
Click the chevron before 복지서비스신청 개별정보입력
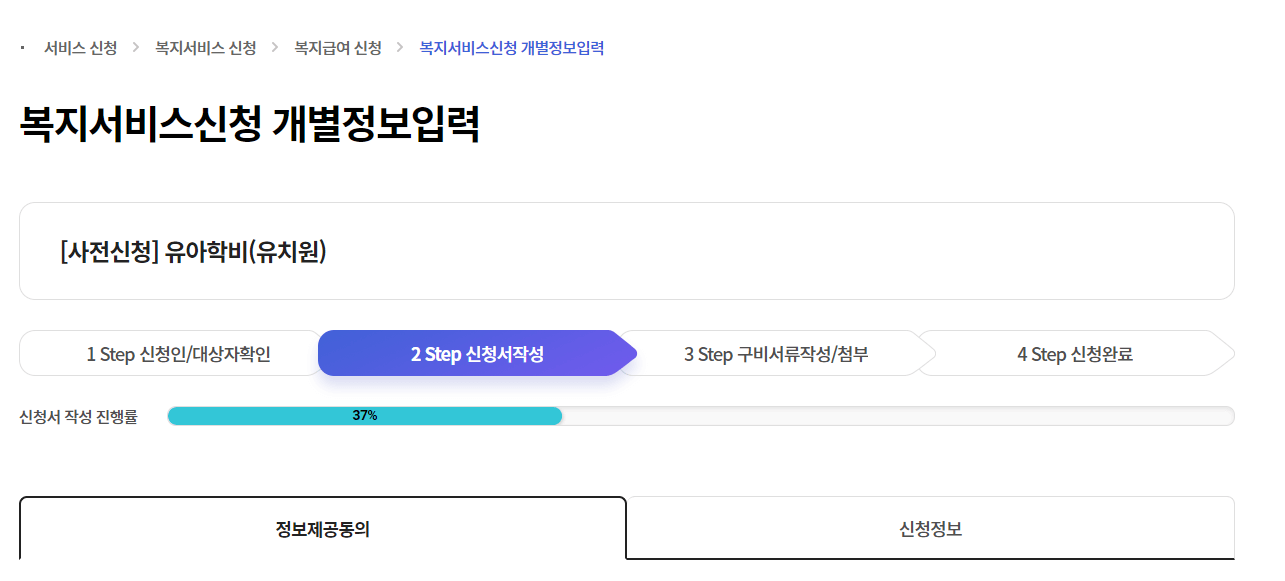point(398,47)
